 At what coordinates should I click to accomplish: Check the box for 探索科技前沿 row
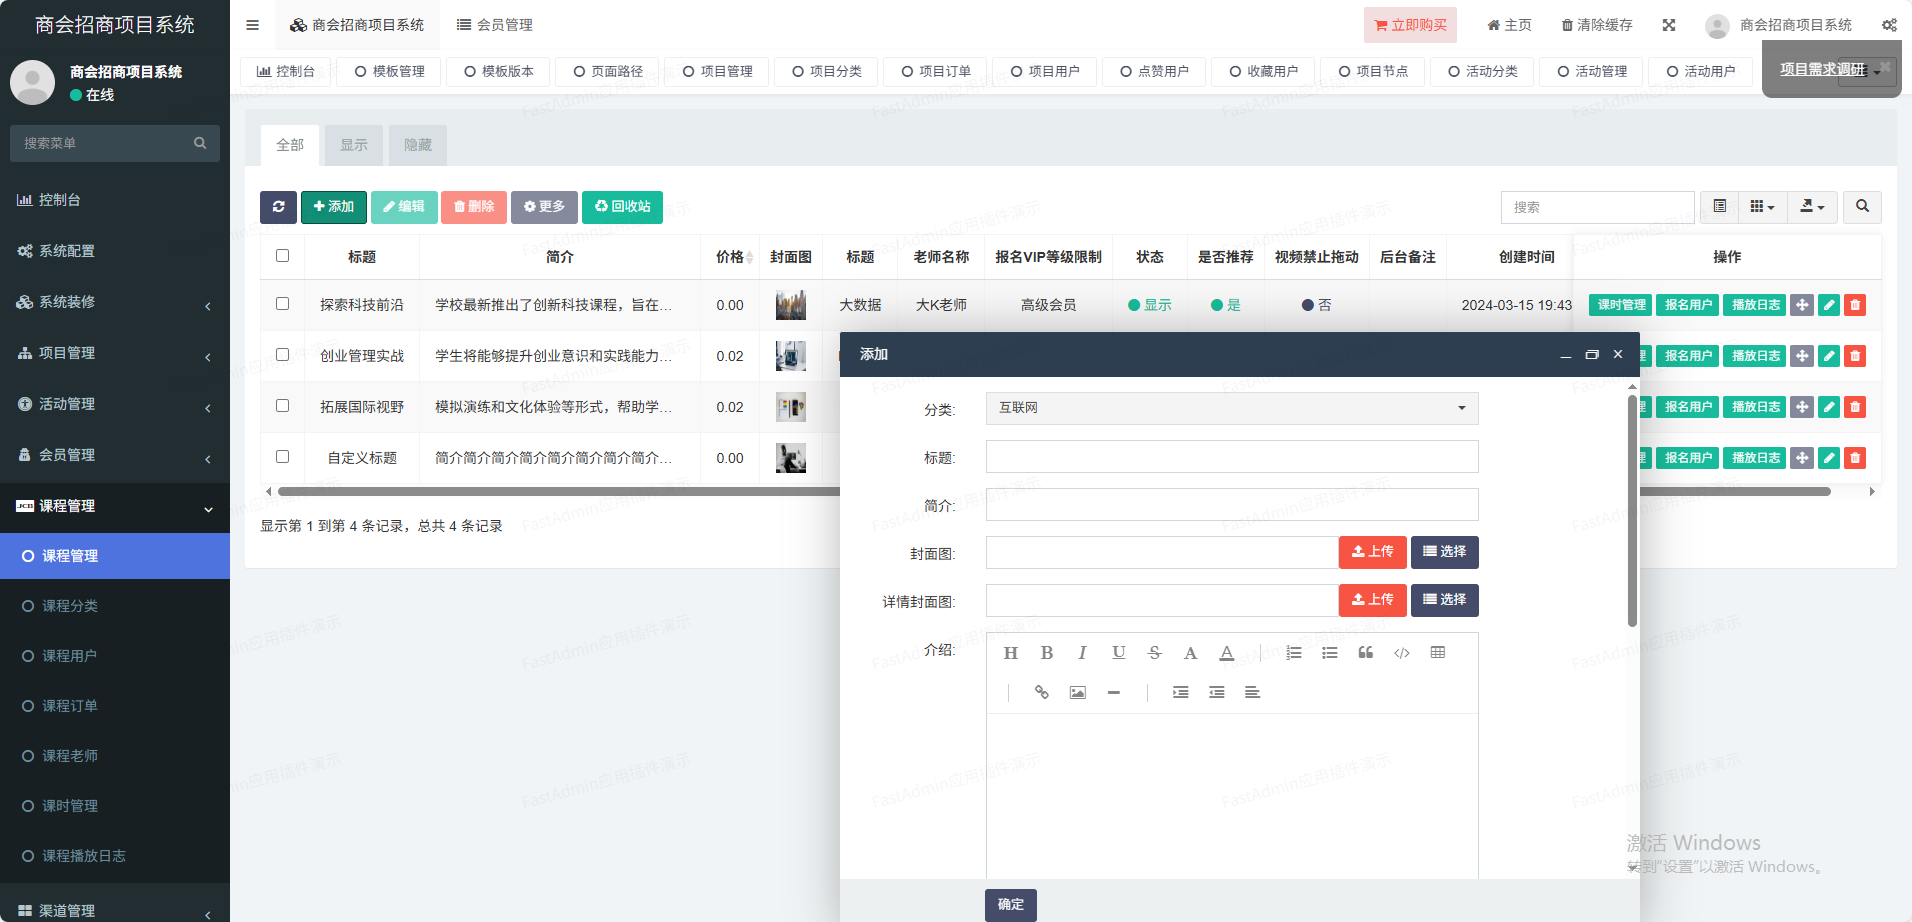(x=282, y=304)
